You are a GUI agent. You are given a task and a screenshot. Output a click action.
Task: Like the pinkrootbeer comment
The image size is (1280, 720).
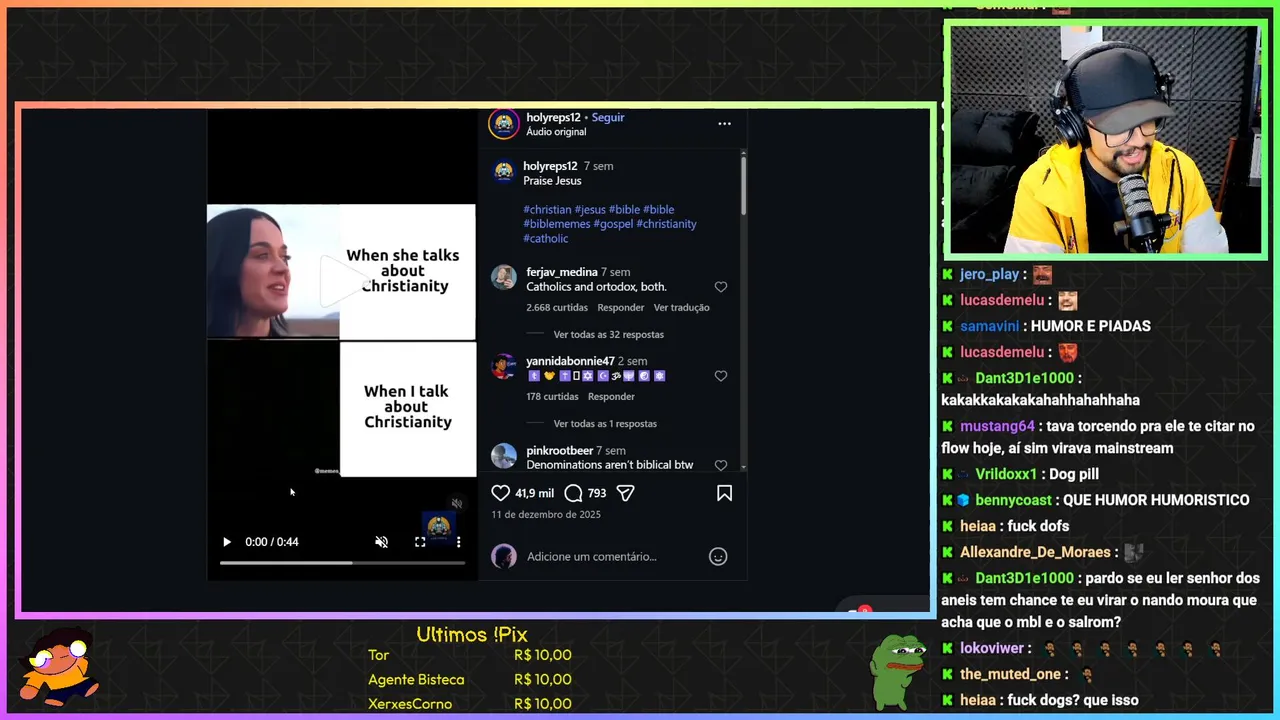(721, 465)
